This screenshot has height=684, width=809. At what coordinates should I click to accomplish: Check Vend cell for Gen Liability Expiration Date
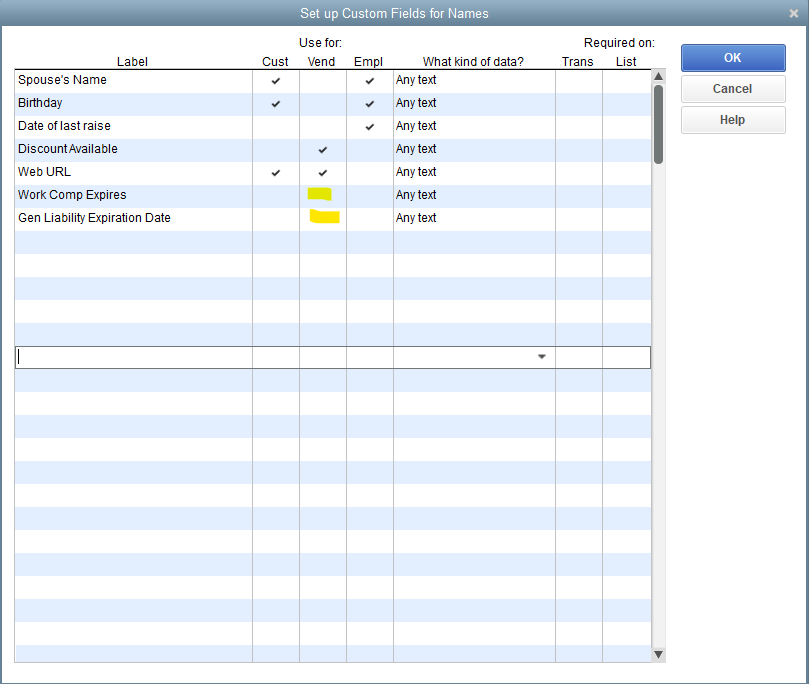(323, 218)
